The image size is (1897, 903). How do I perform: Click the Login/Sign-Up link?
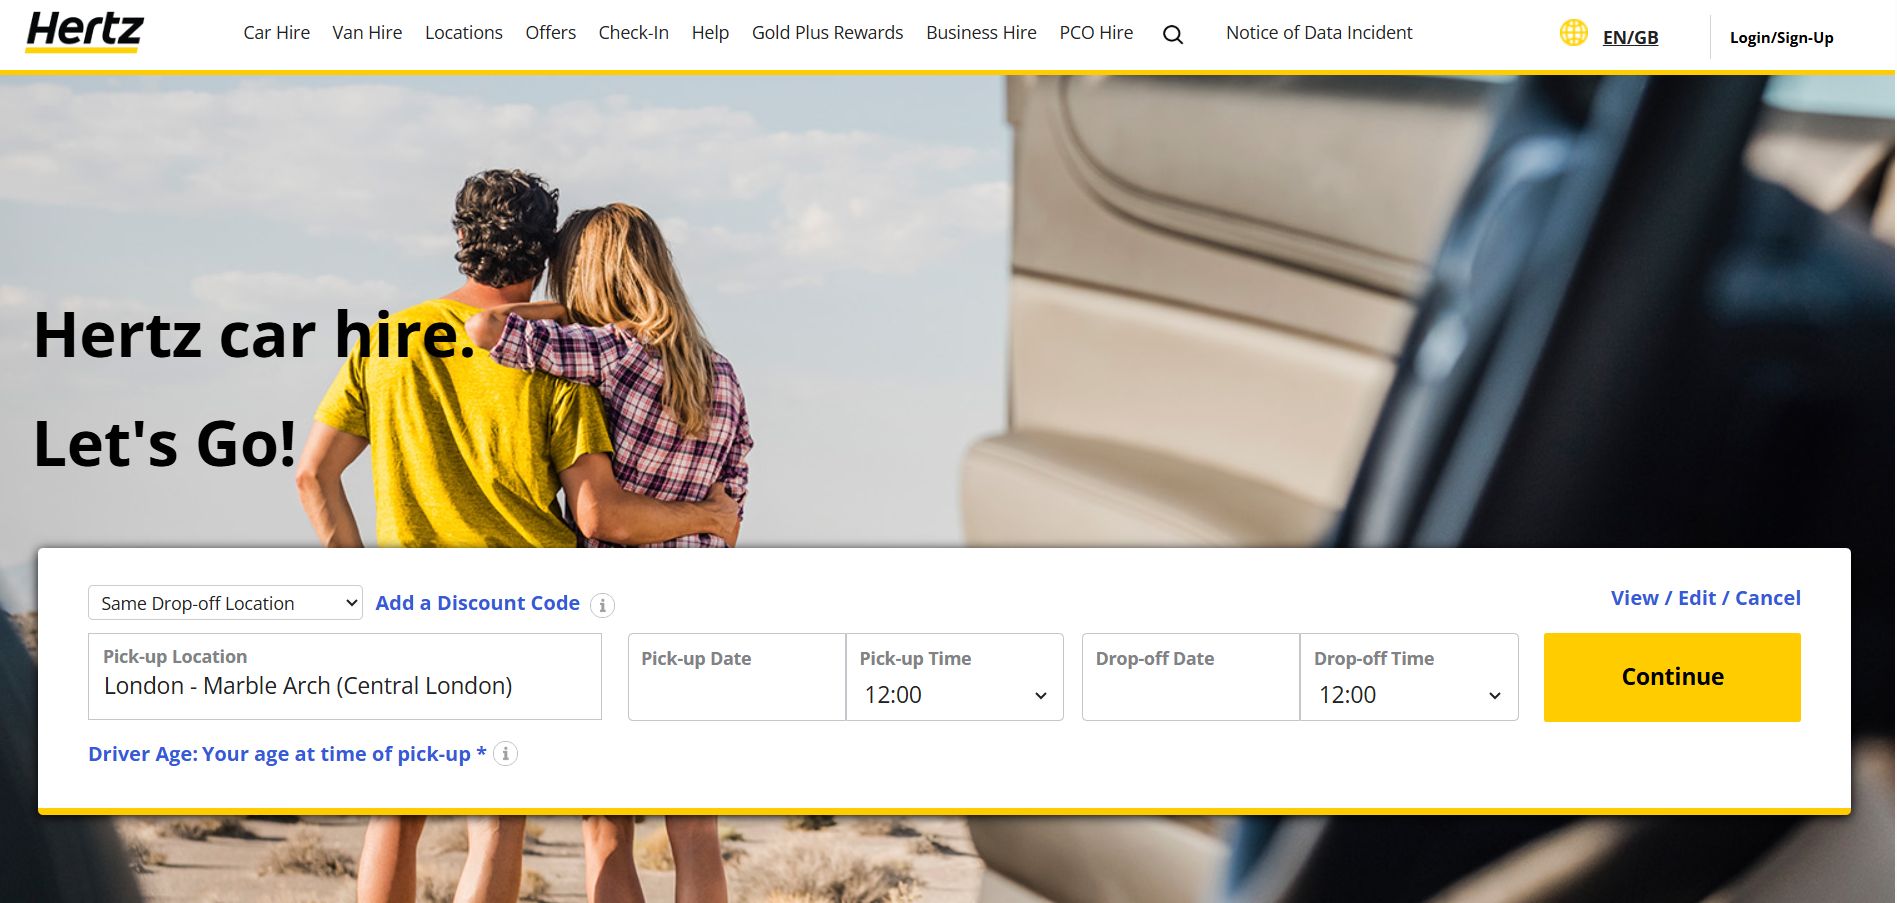point(1781,38)
